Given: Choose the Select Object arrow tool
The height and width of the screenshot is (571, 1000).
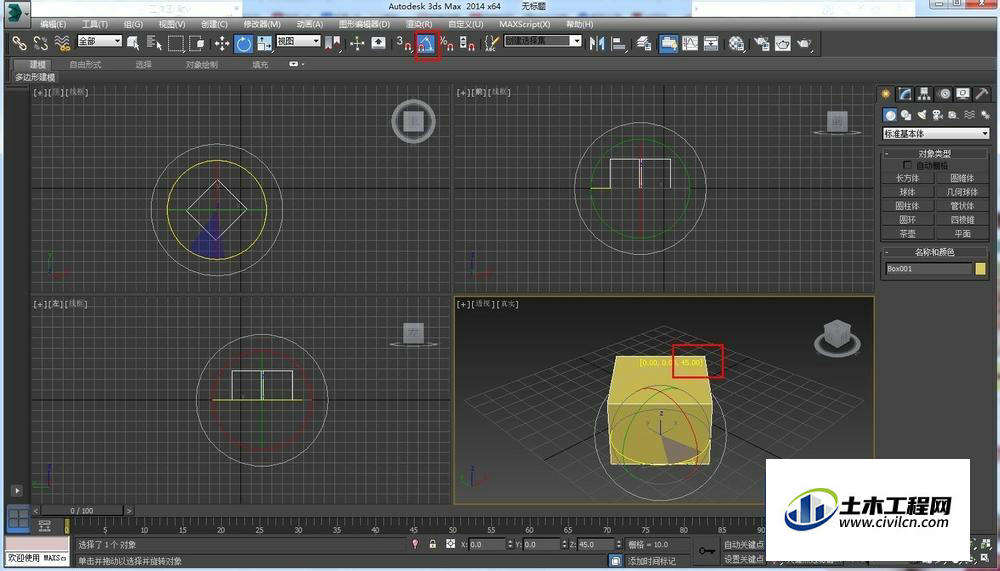Looking at the screenshot, I should point(133,43).
